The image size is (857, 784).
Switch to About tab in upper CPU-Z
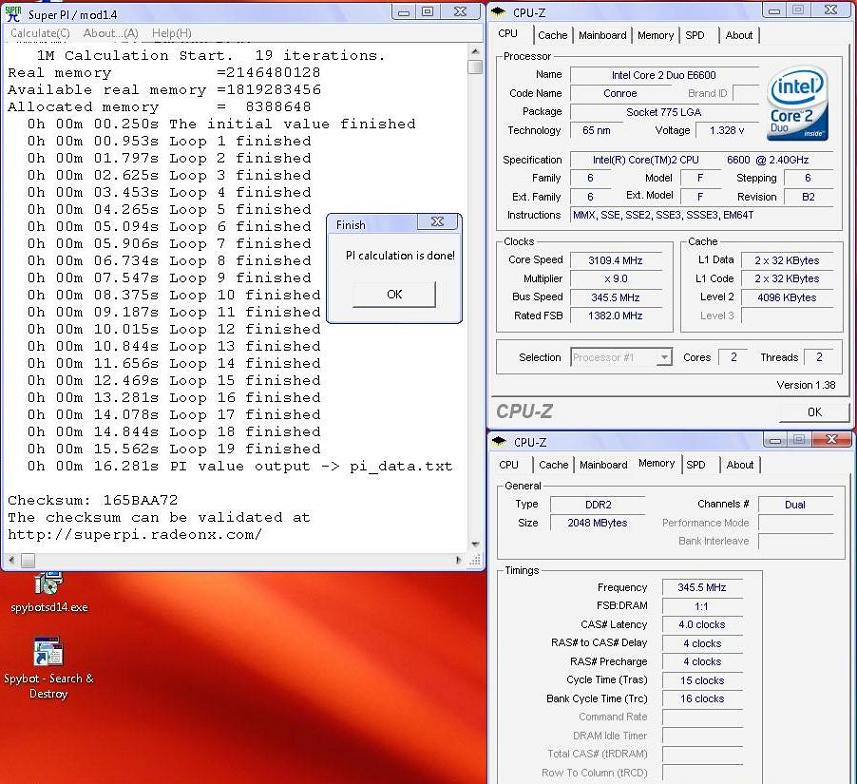coord(739,35)
